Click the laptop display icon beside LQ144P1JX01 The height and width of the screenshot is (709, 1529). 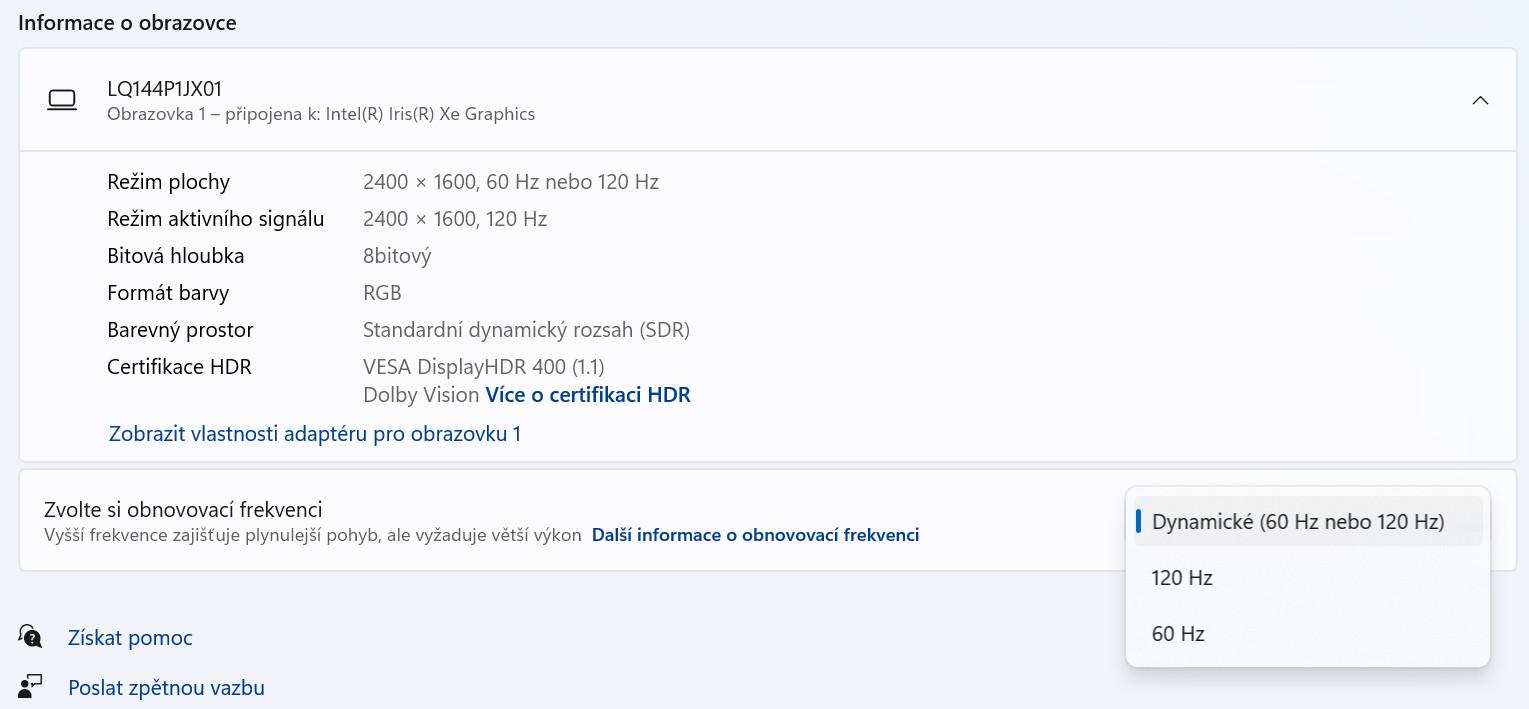pos(62,100)
